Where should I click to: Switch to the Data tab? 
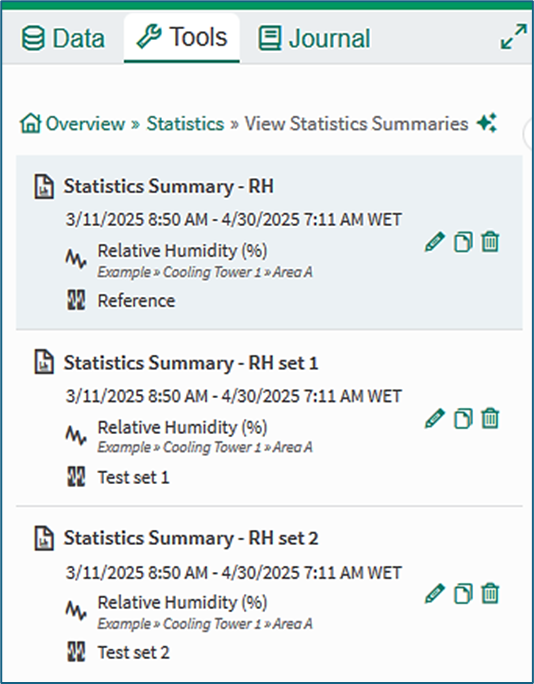pyautogui.click(x=63, y=38)
